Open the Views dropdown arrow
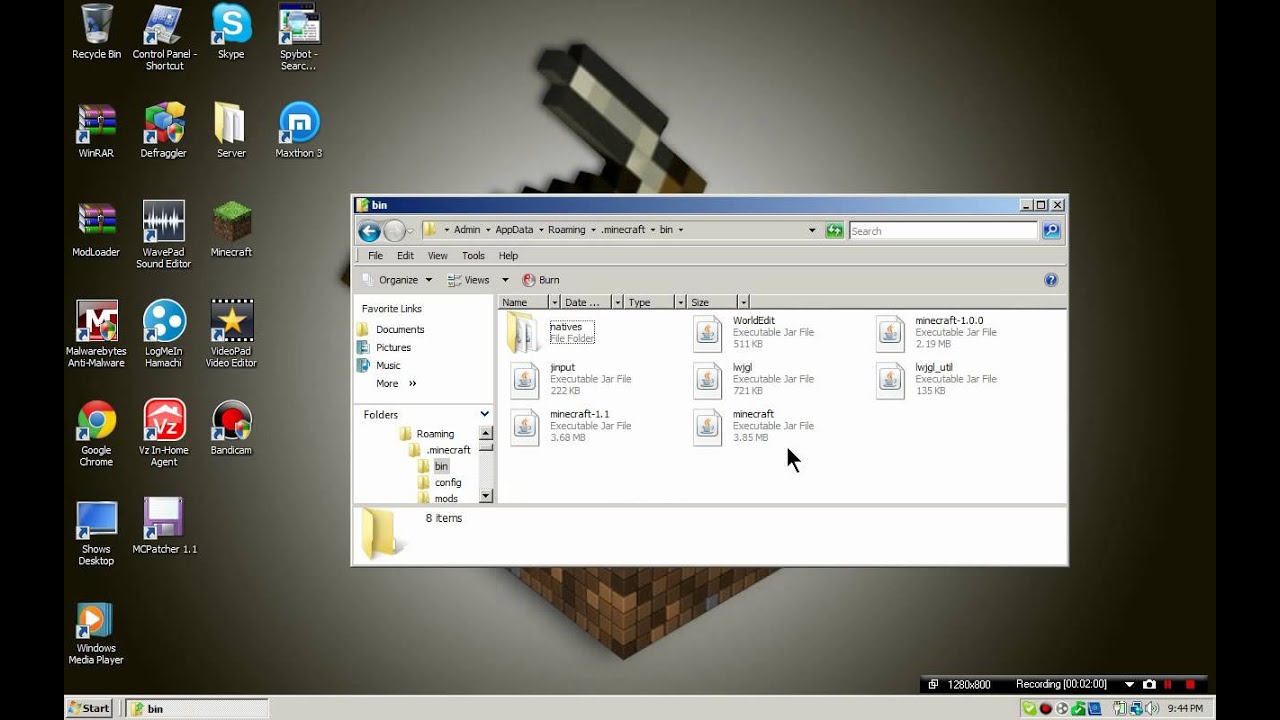 (x=505, y=280)
